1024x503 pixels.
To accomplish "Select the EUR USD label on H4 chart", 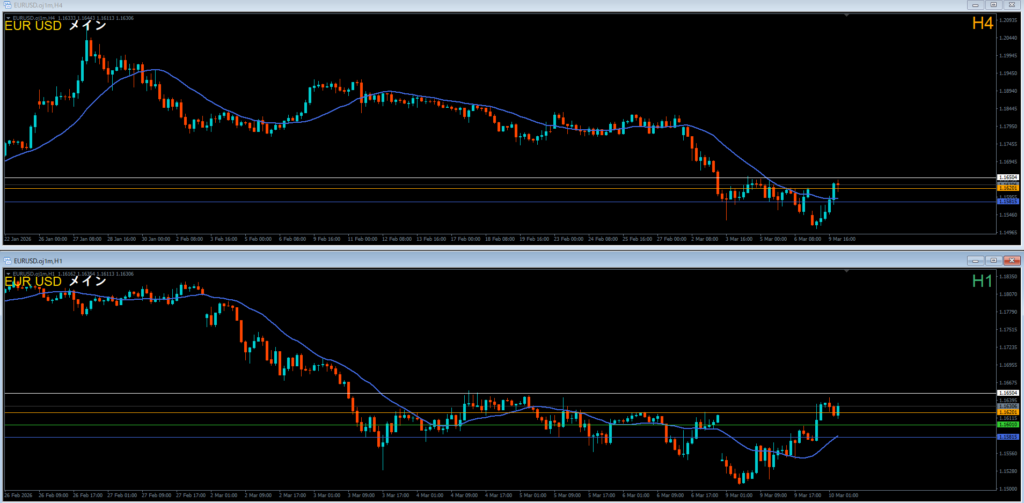I will point(33,26).
